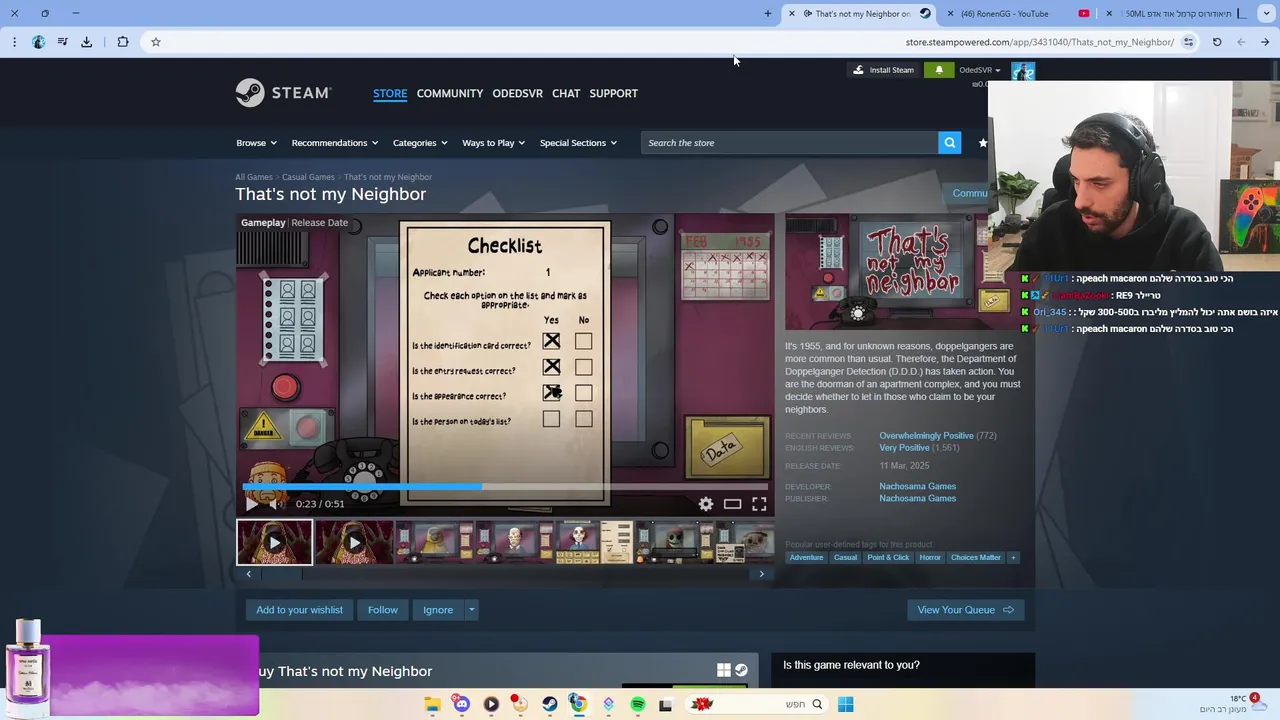Open Very Positive English reviews link

[904, 448]
